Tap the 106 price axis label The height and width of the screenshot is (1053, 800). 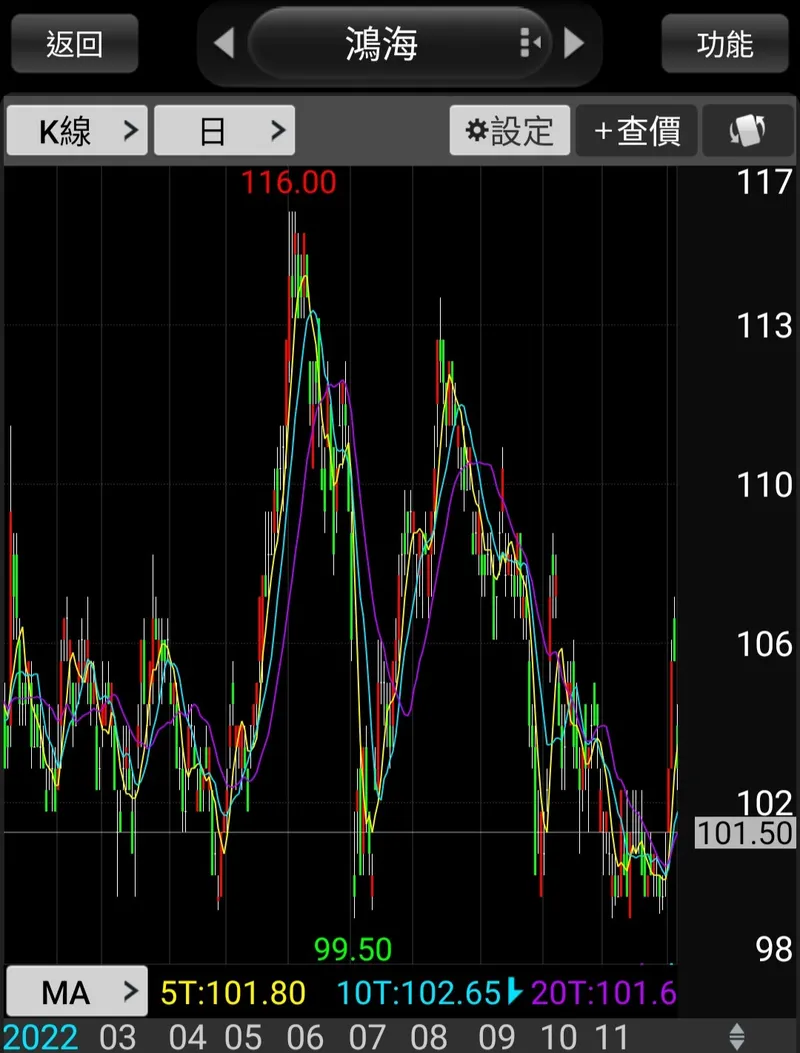click(x=764, y=645)
